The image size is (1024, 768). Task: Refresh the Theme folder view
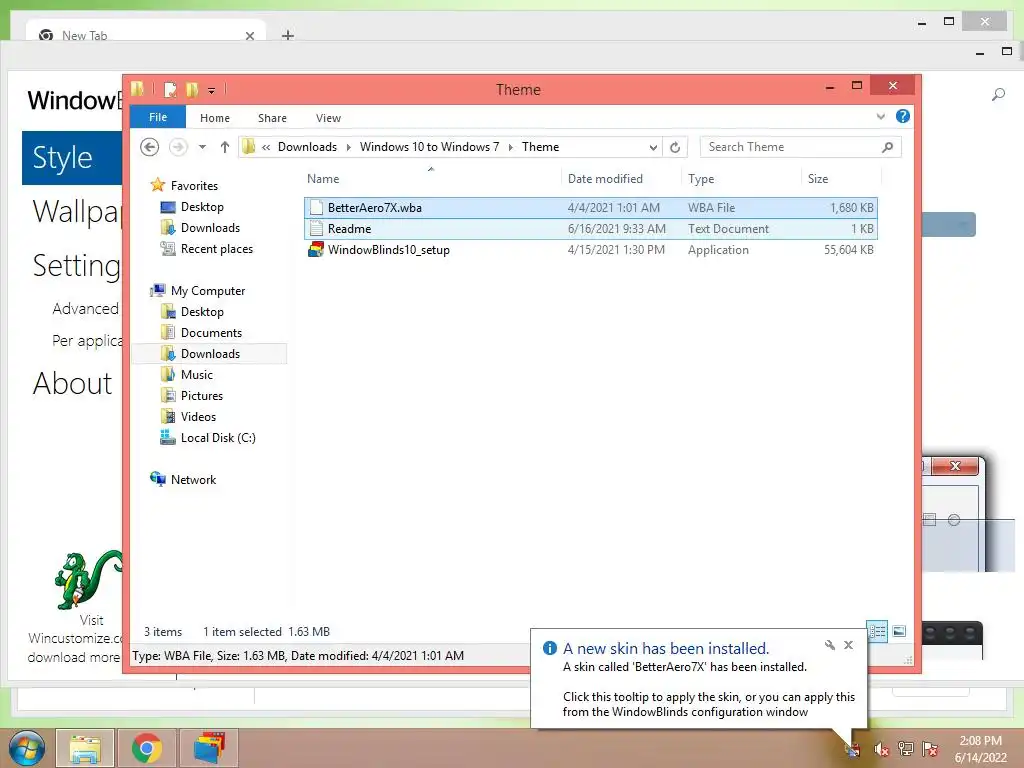[x=675, y=147]
